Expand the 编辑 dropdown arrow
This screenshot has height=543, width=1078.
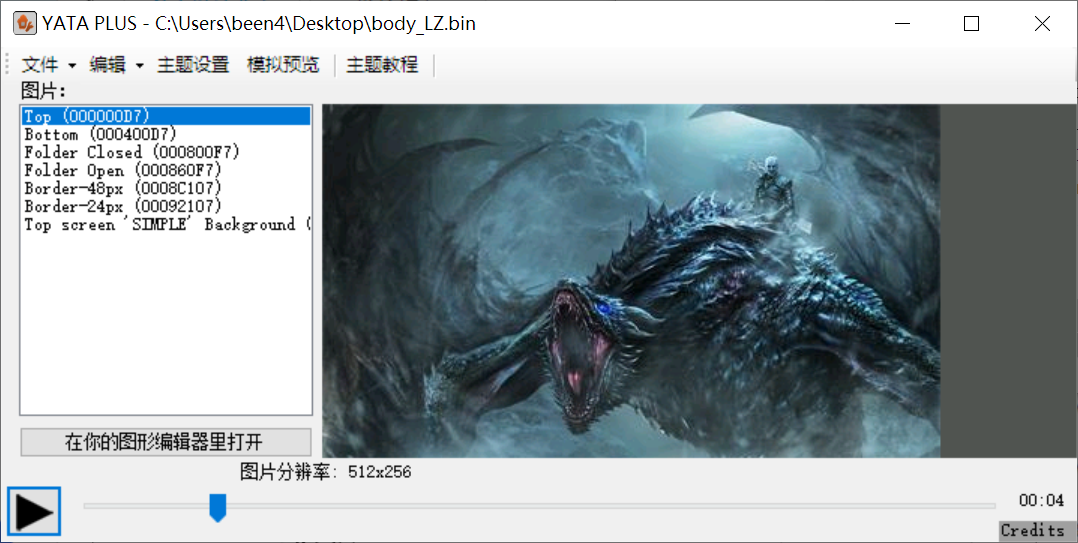click(x=140, y=65)
